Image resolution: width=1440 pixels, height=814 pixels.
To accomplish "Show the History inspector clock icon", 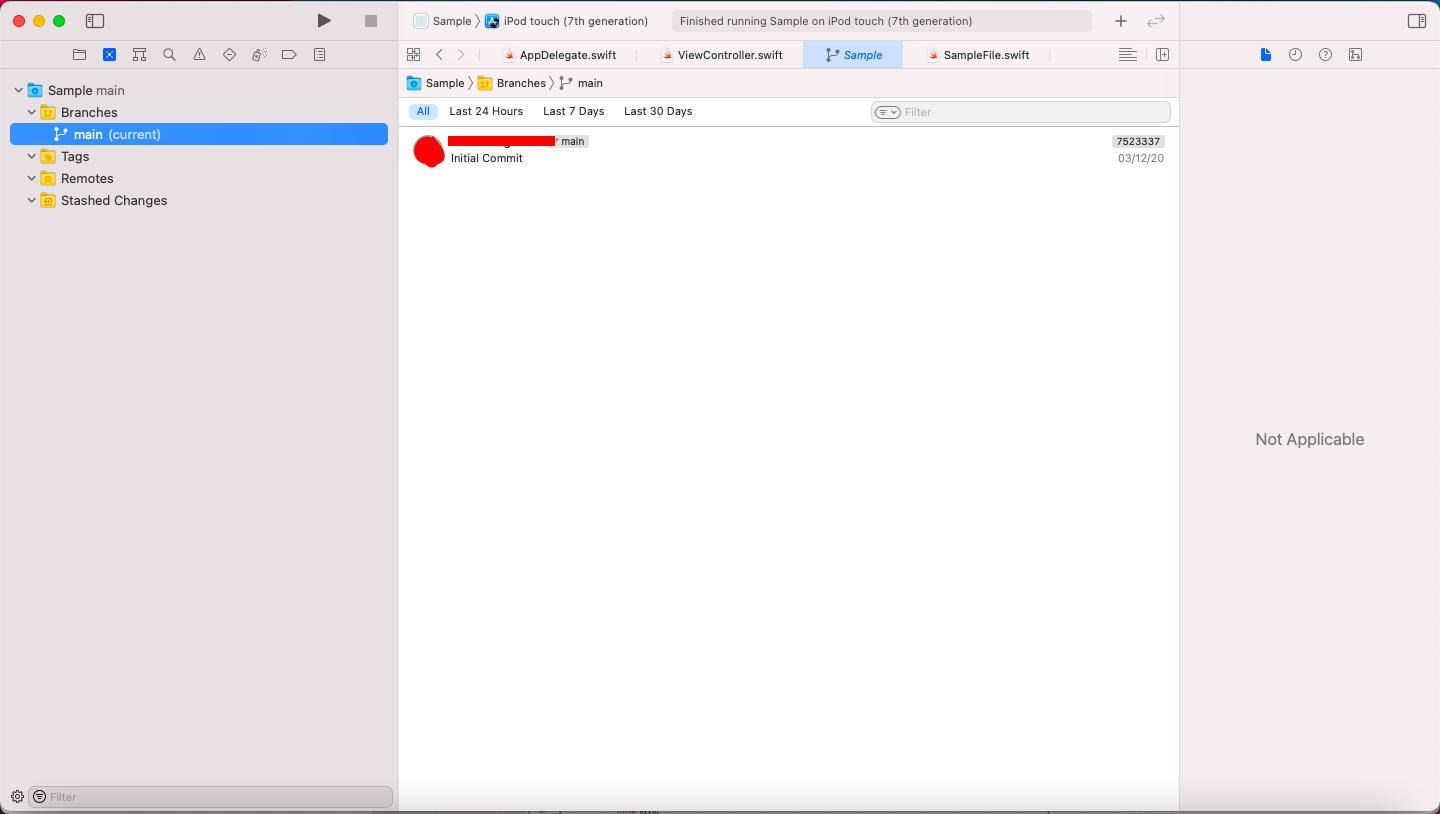I will click(1296, 55).
